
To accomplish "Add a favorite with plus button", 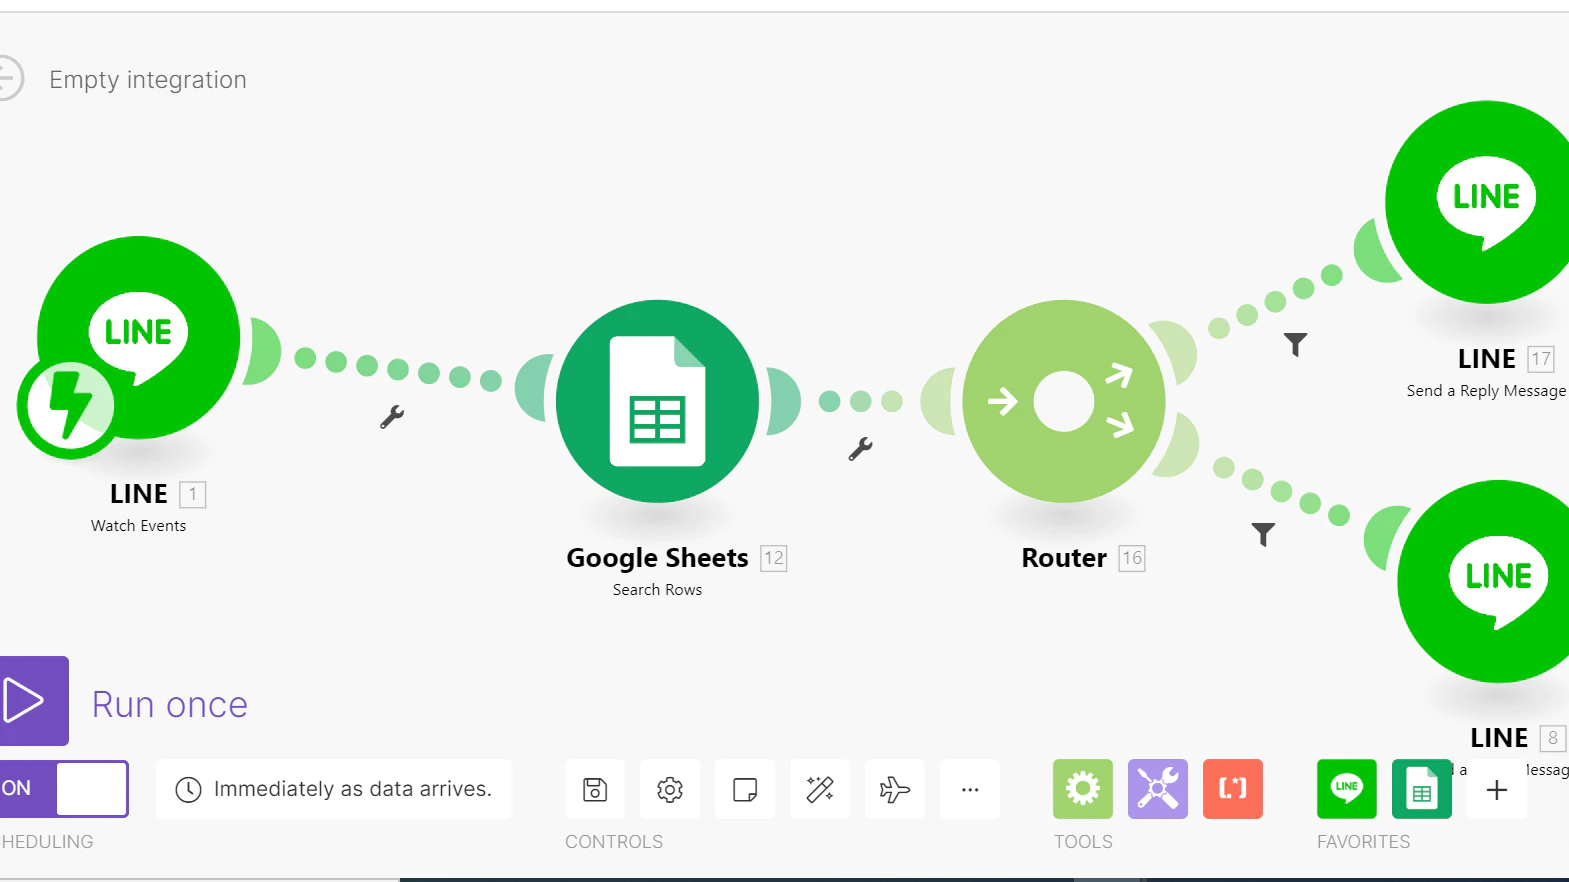I will 1497,789.
